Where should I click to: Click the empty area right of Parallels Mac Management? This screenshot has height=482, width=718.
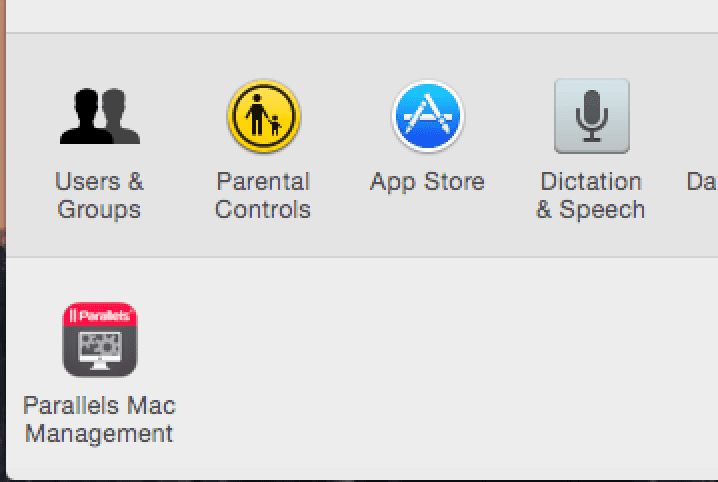[435, 366]
